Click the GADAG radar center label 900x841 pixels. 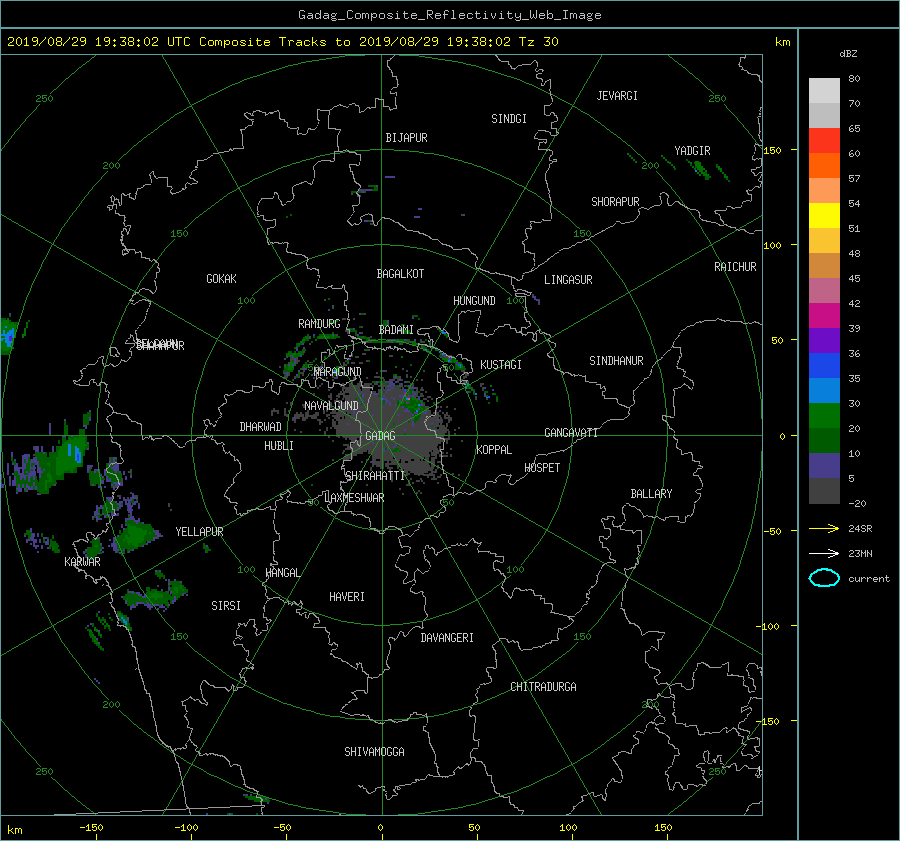[380, 436]
